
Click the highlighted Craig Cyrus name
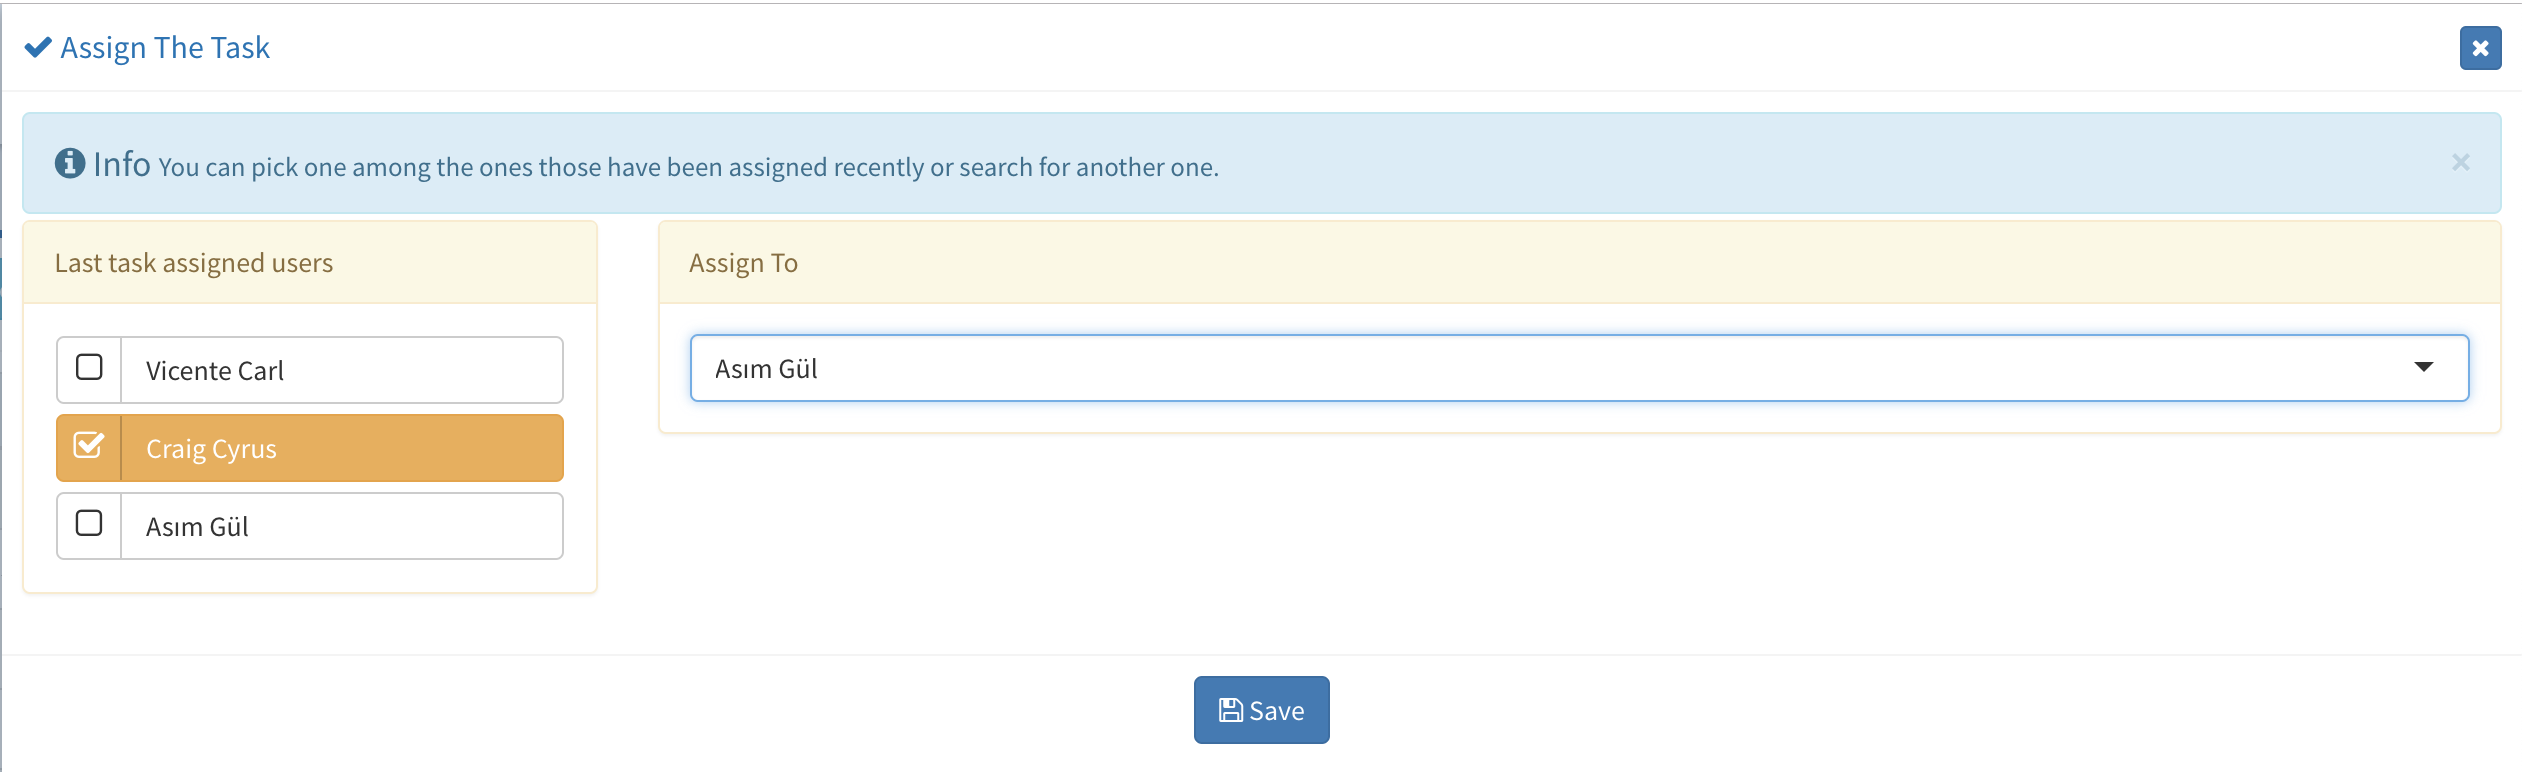pos(211,449)
